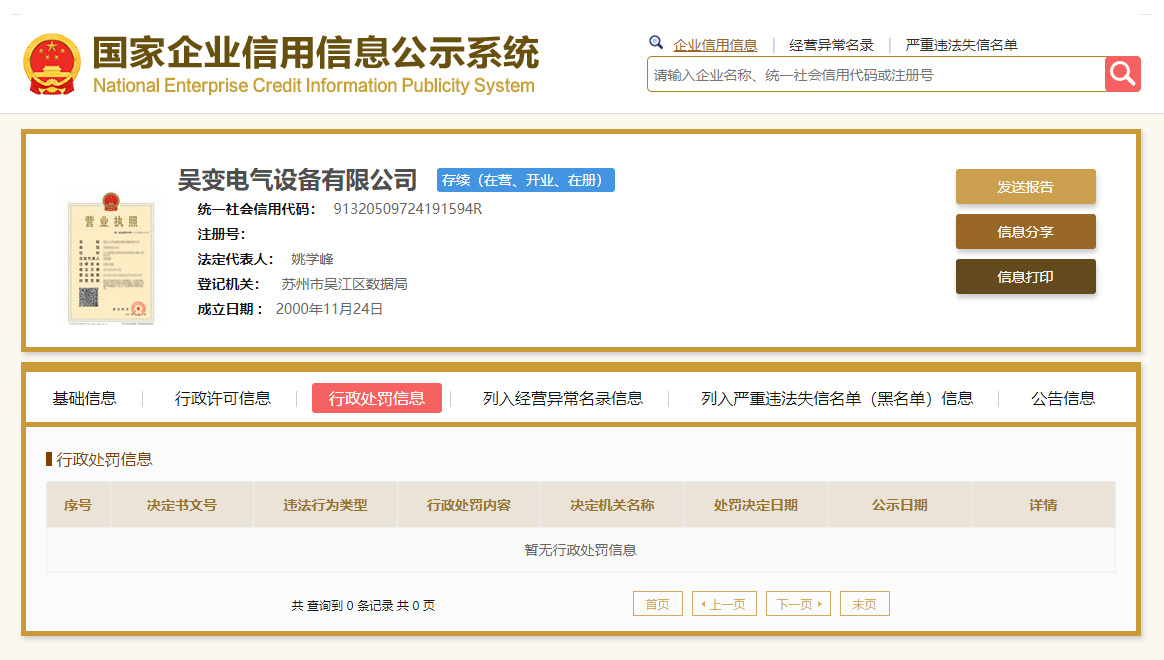The image size is (1164, 660).
Task: Jump to last page with 末页
Action: [864, 604]
